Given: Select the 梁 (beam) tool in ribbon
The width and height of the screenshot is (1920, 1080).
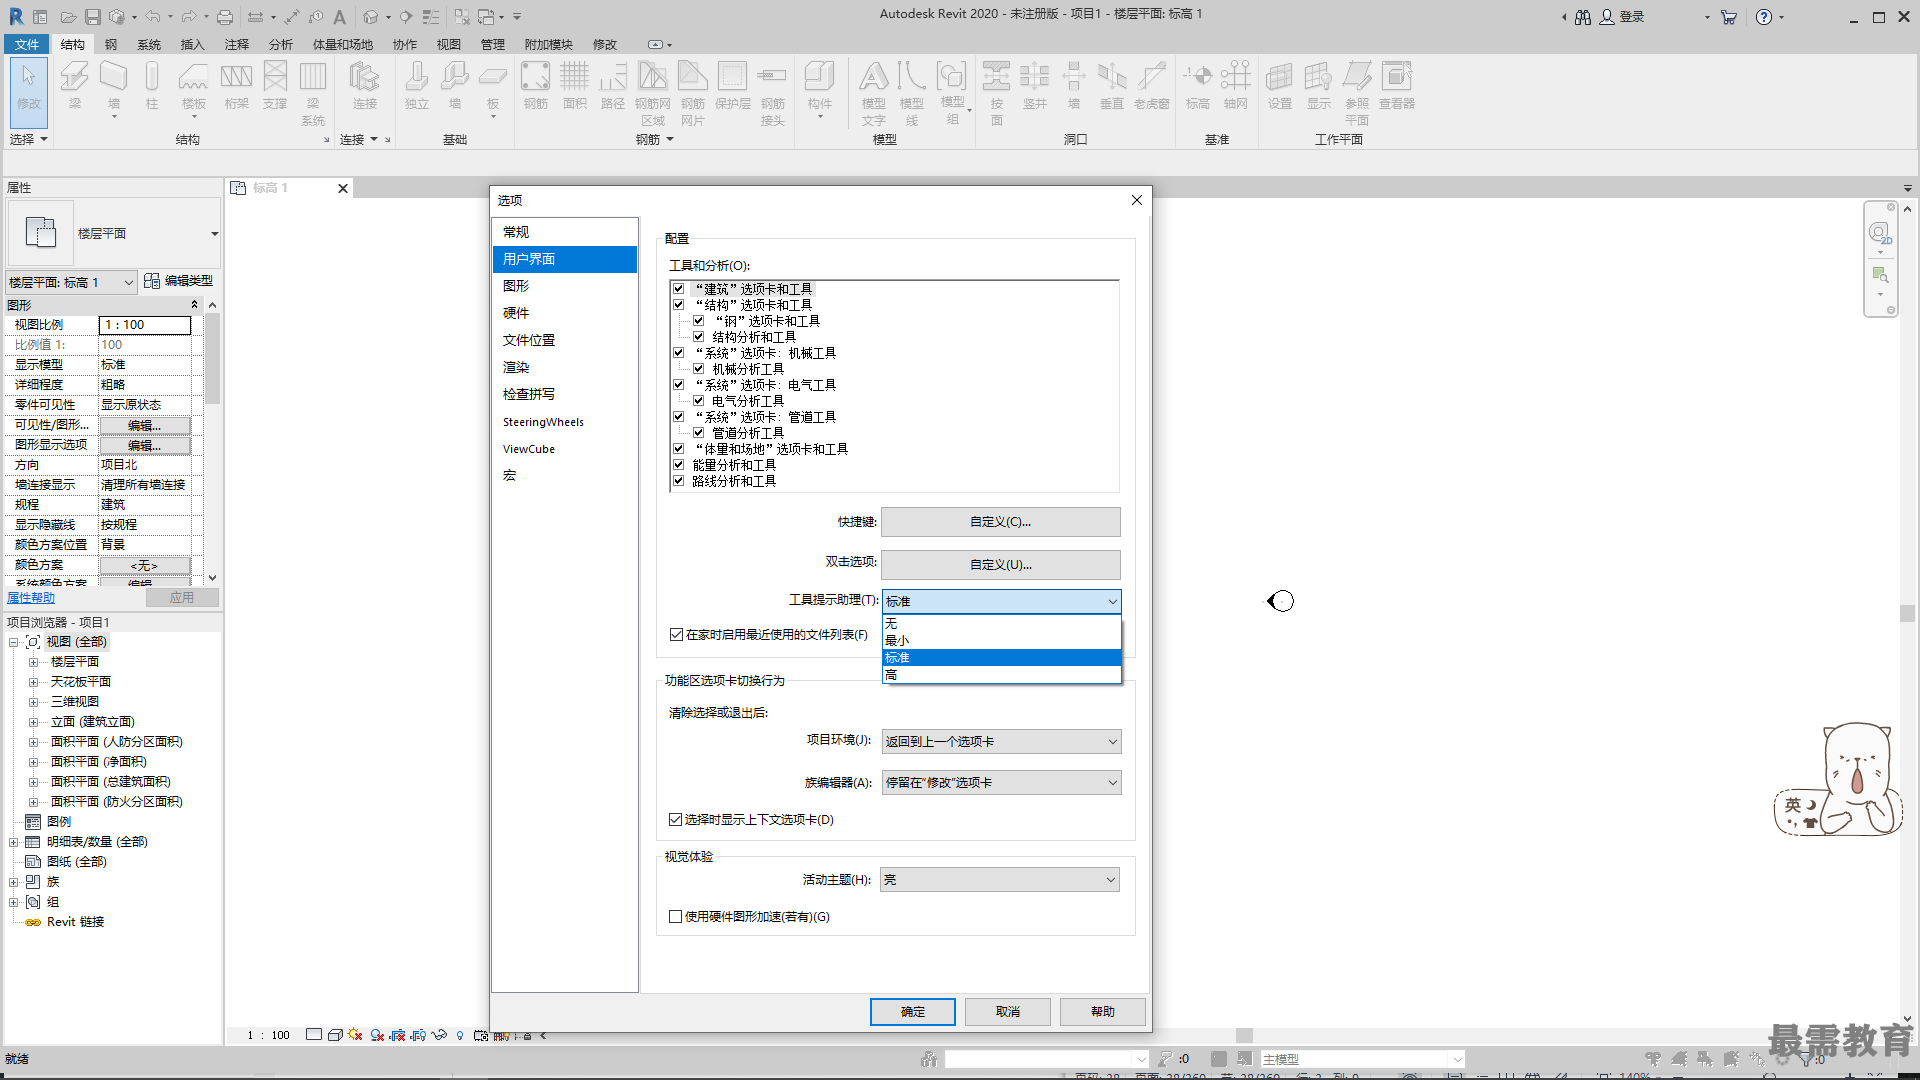Looking at the screenshot, I should coord(75,85).
